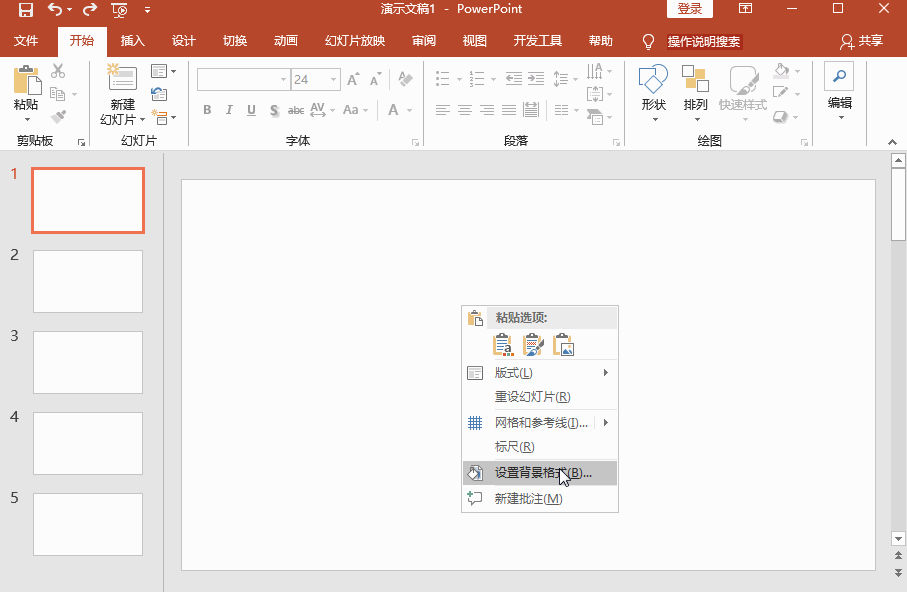Click the 登录 (Sign in) button
Image resolution: width=907 pixels, height=592 pixels.
click(x=689, y=9)
